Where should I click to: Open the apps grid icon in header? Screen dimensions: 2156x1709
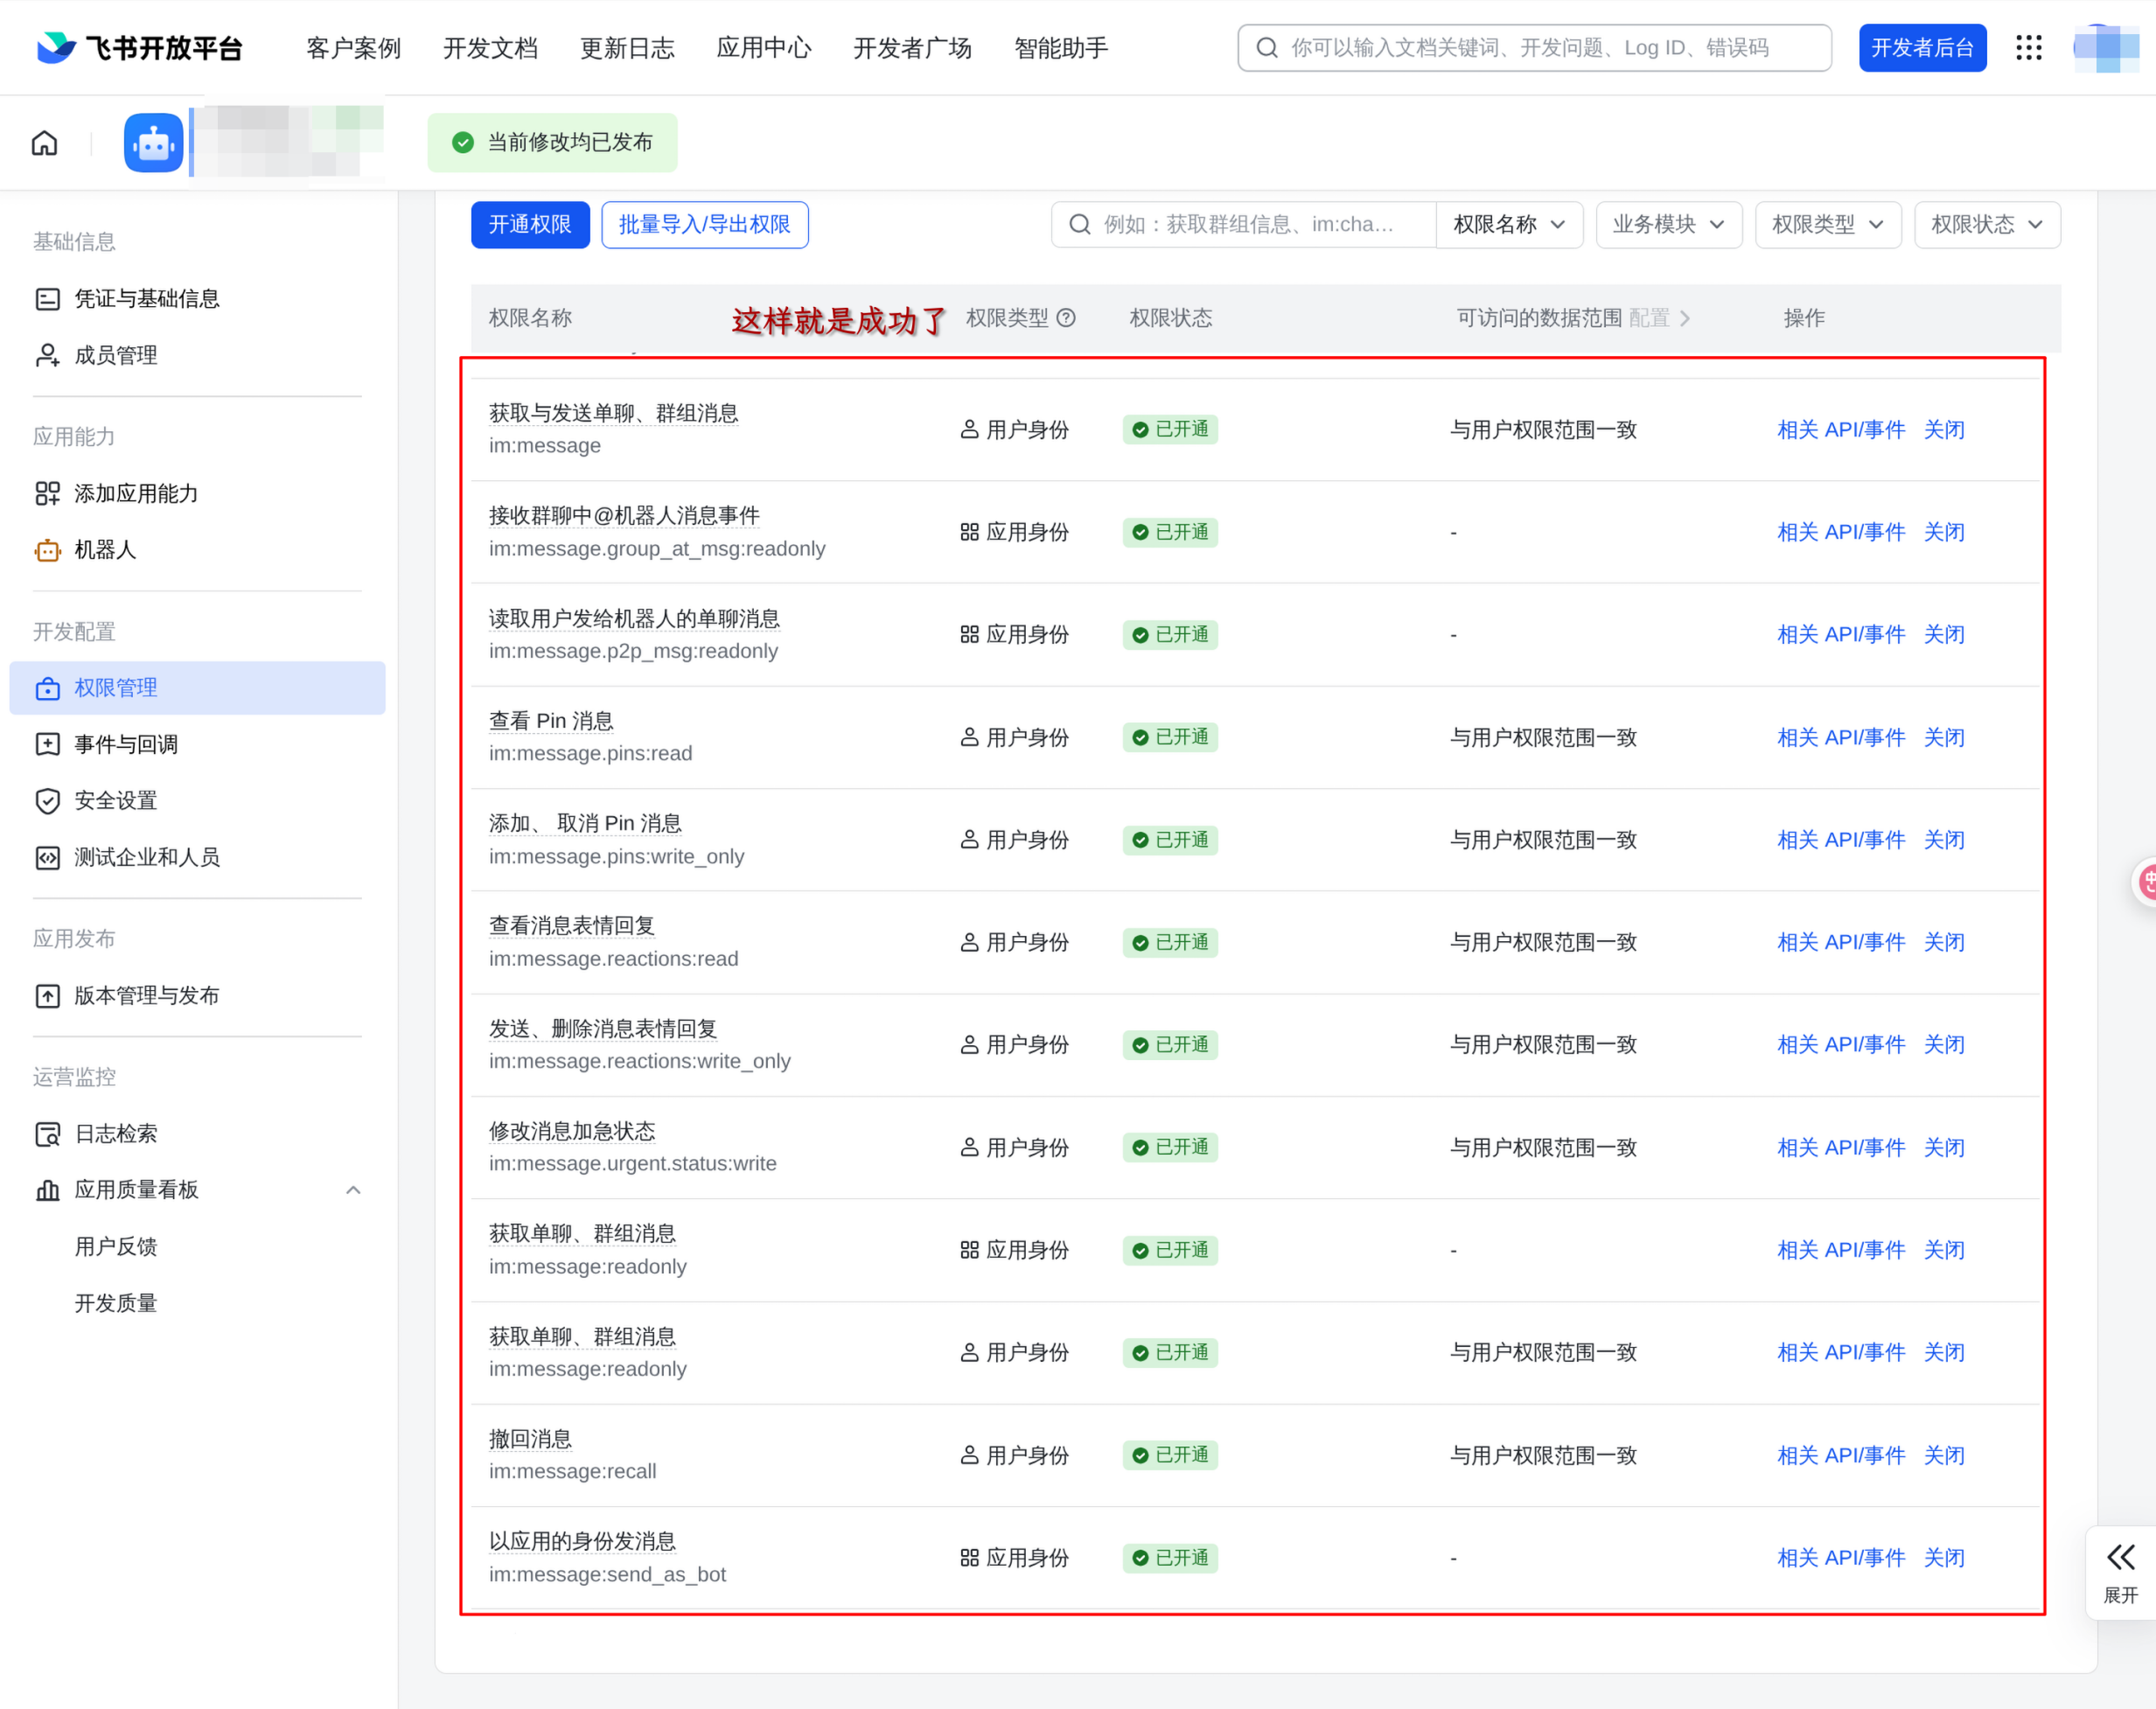click(2028, 47)
